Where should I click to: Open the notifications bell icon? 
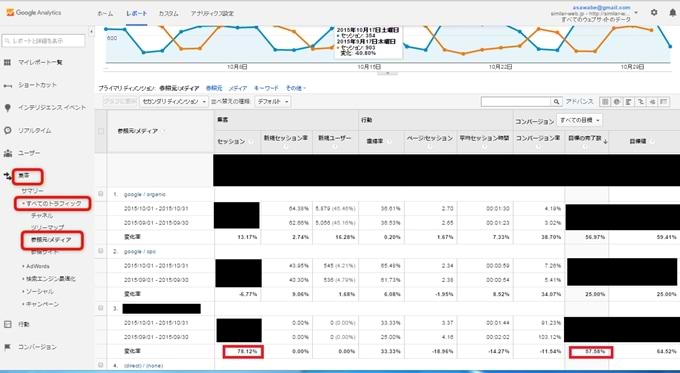[x=673, y=13]
